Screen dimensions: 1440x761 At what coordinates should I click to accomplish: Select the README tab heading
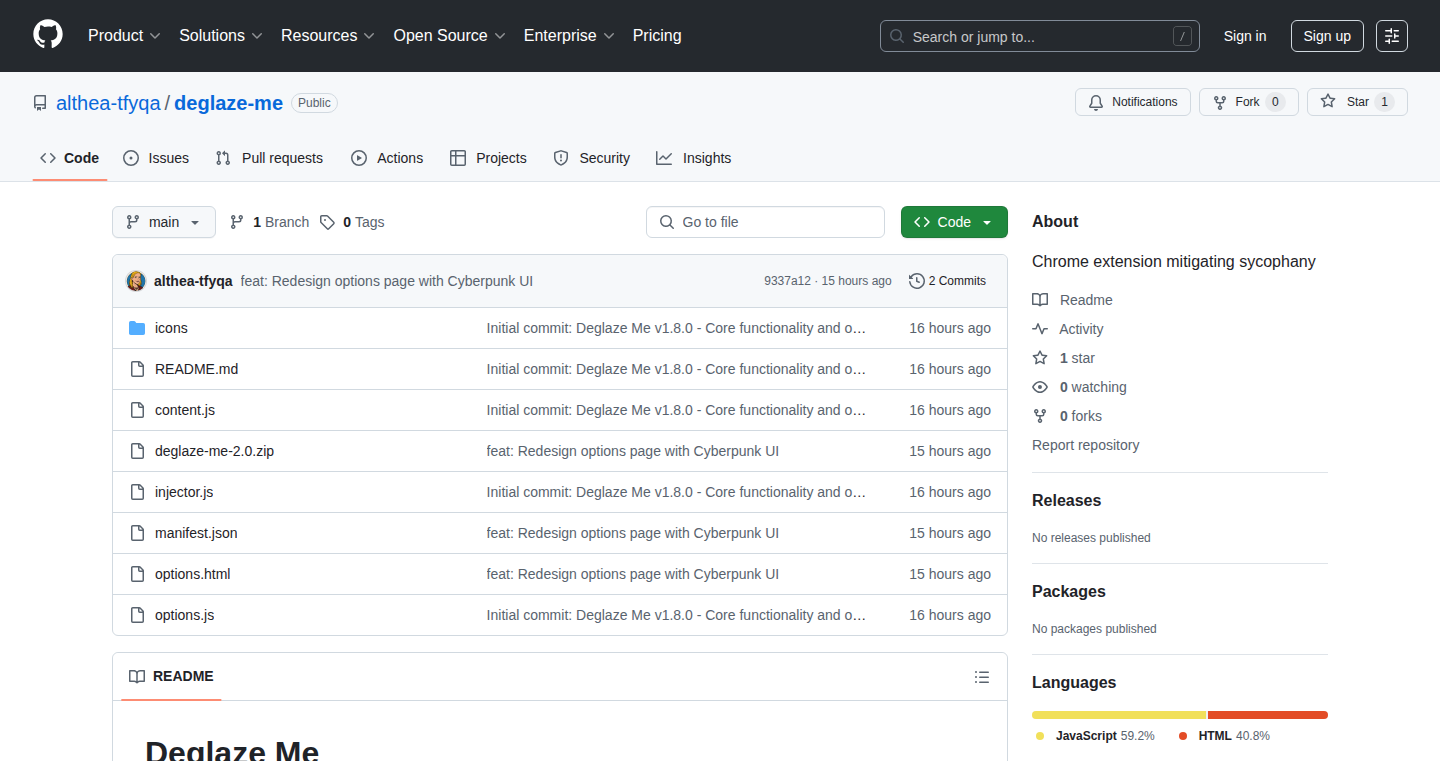[x=171, y=677]
